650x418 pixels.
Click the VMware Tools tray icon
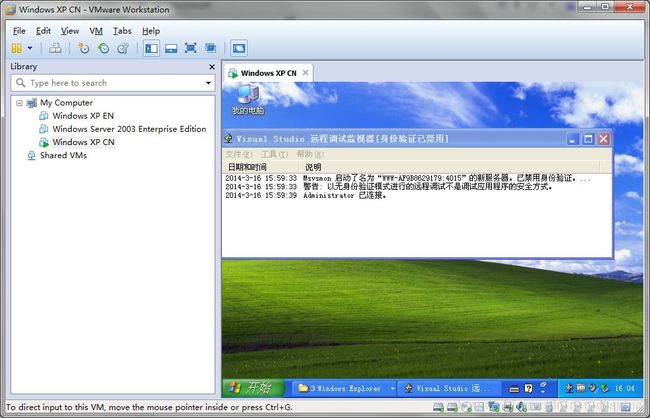581,388
